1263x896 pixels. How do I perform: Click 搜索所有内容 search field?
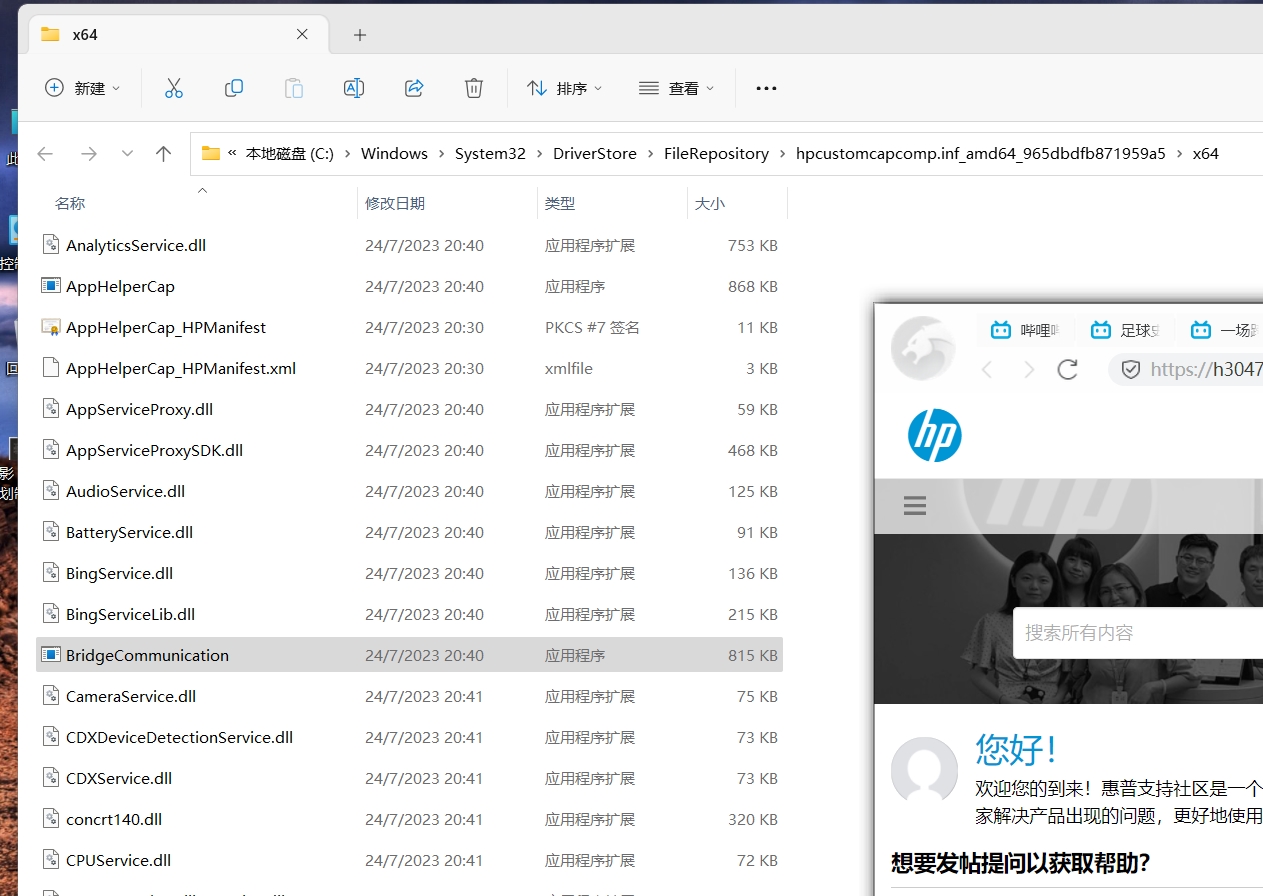tap(1138, 633)
